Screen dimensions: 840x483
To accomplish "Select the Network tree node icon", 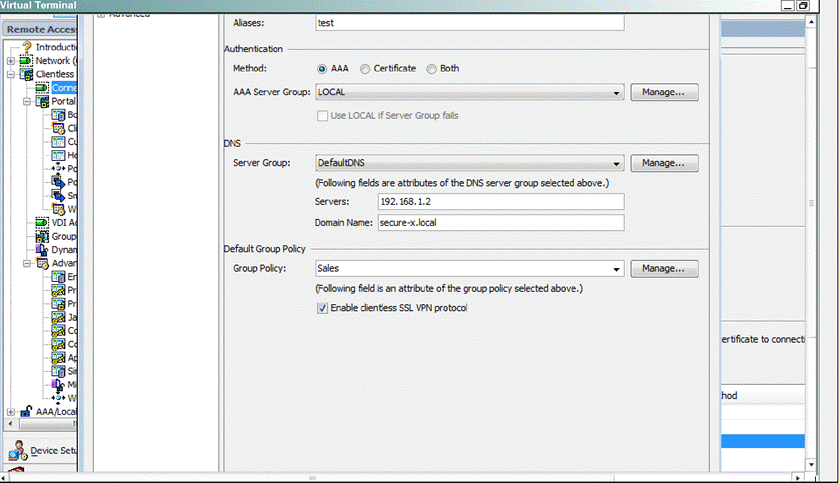I will point(27,61).
